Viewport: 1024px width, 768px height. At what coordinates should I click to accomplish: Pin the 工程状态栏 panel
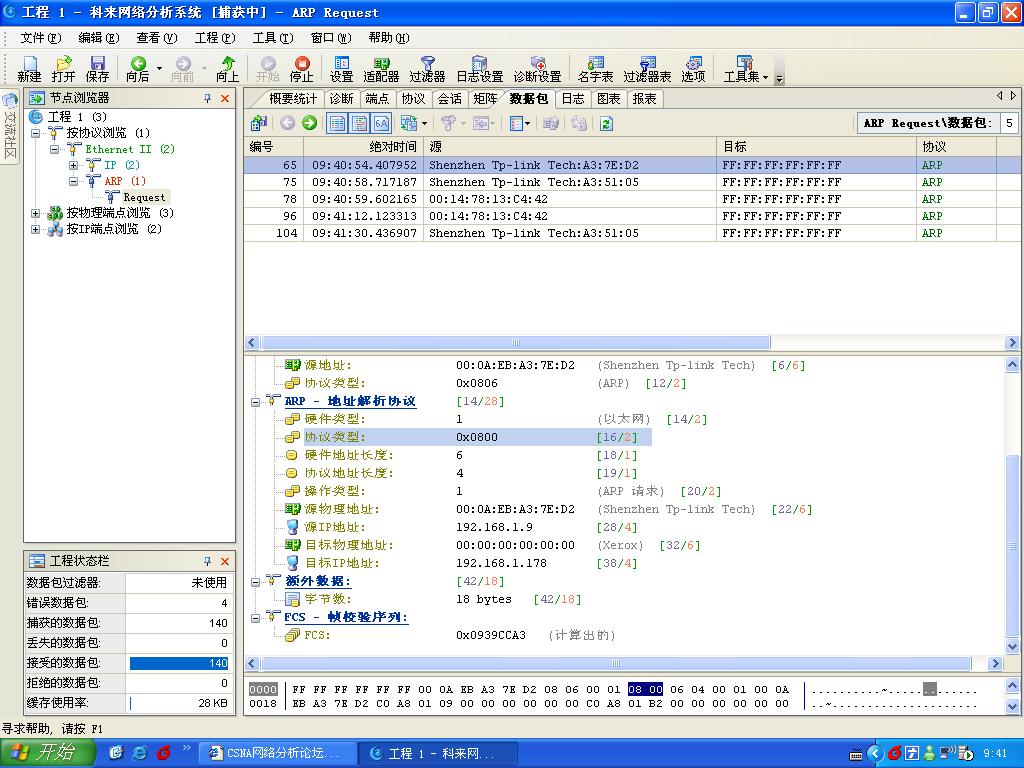(208, 561)
